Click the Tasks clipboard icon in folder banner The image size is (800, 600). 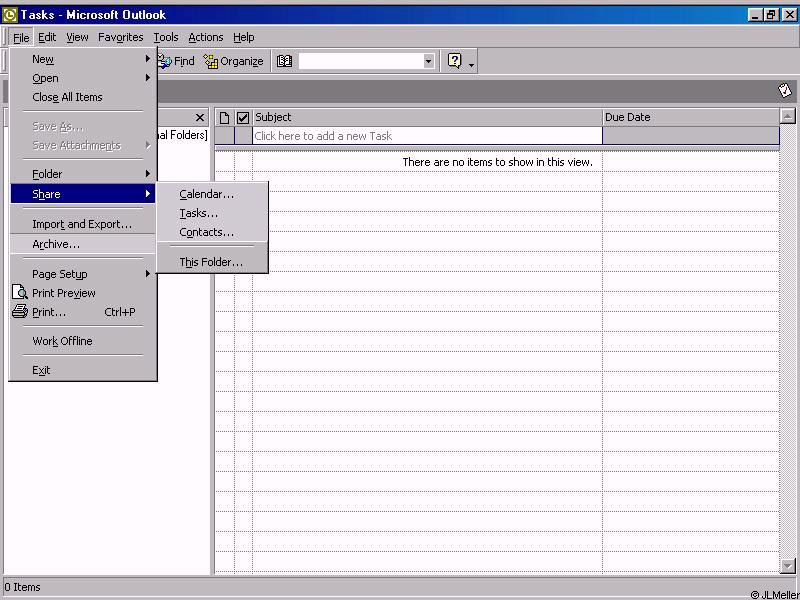[x=785, y=90]
